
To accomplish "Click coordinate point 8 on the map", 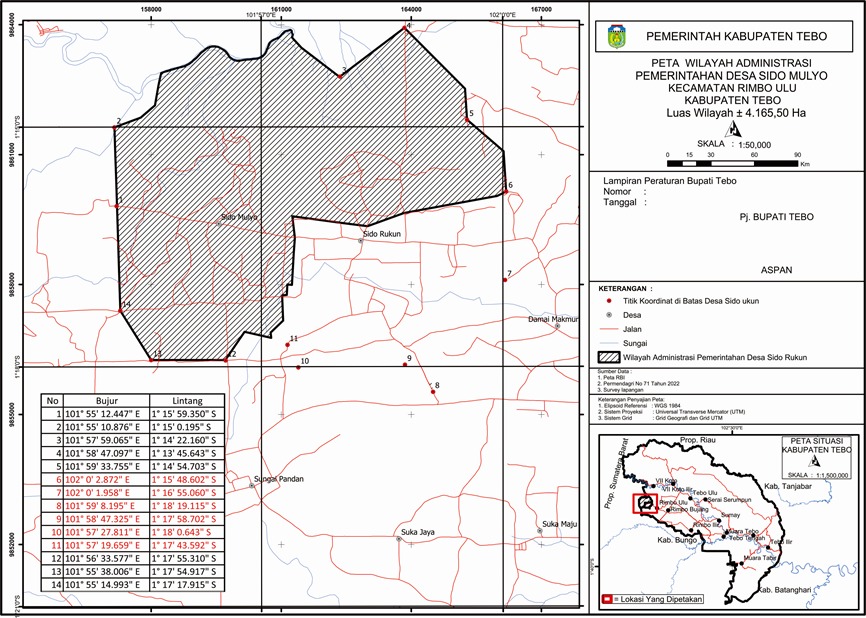I will [x=432, y=392].
